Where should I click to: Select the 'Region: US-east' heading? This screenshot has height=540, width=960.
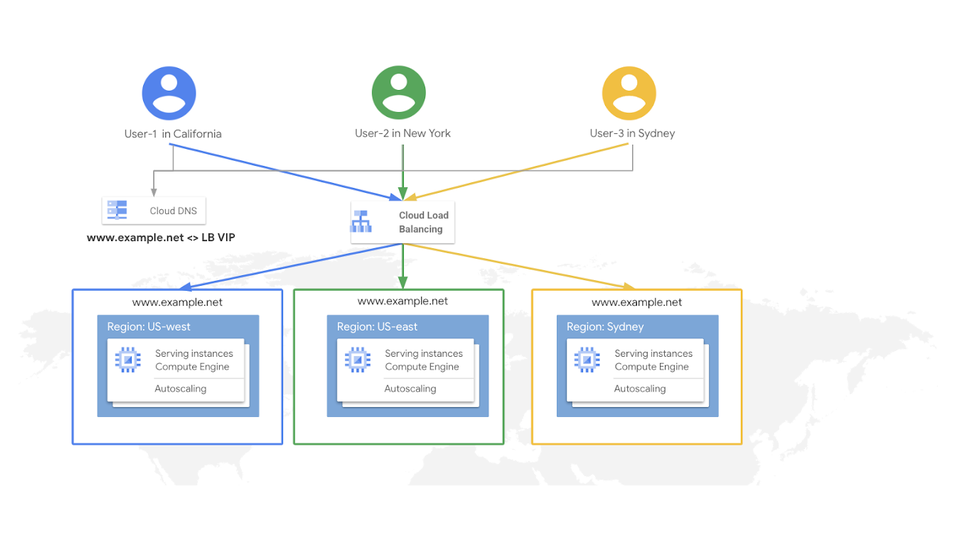[377, 327]
